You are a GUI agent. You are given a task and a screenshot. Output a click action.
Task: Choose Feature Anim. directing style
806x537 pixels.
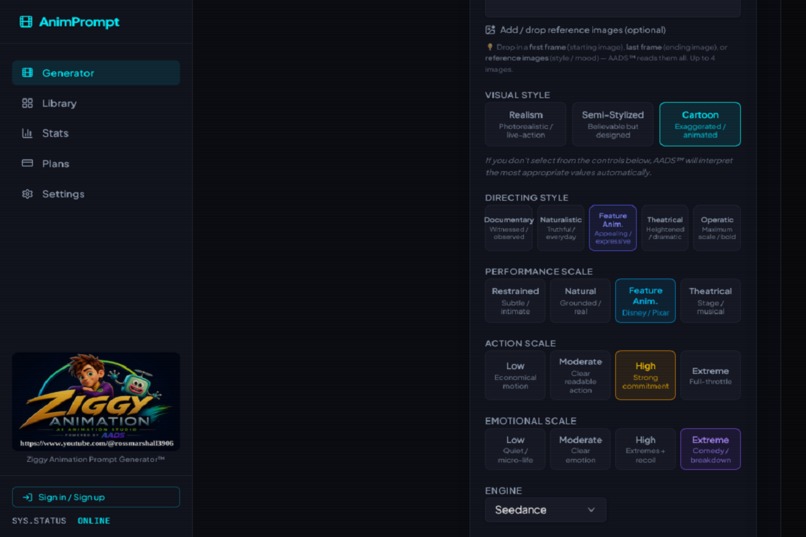point(613,228)
